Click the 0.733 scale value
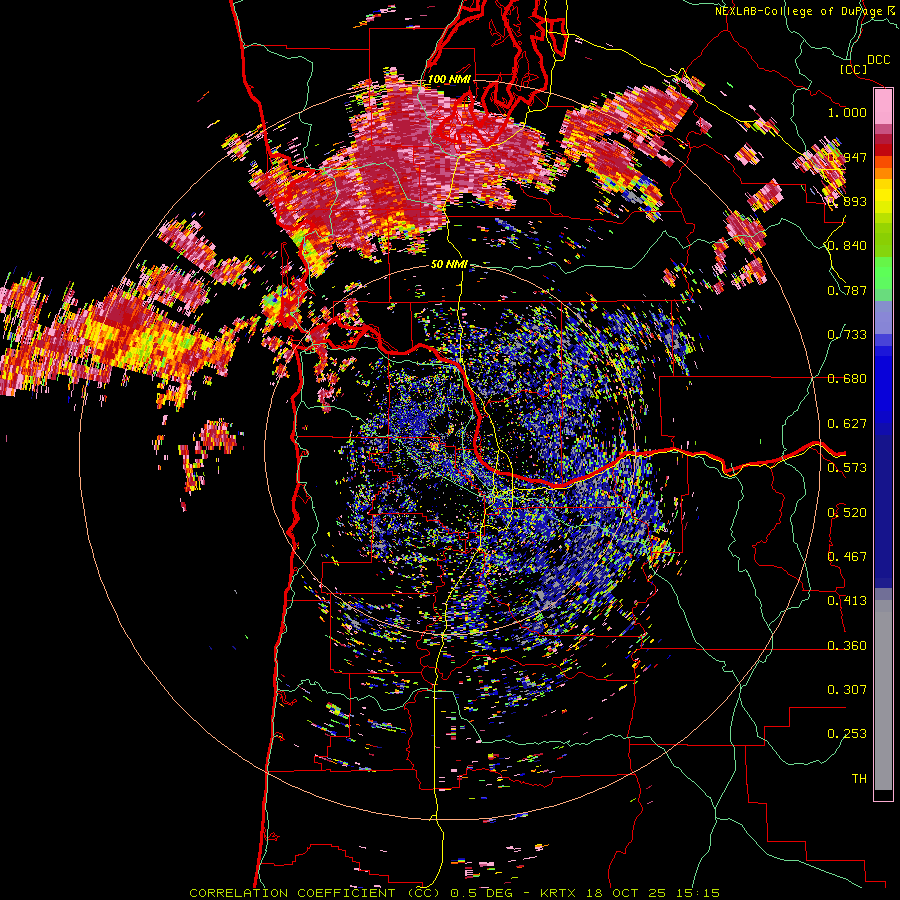900x900 pixels. click(x=847, y=335)
